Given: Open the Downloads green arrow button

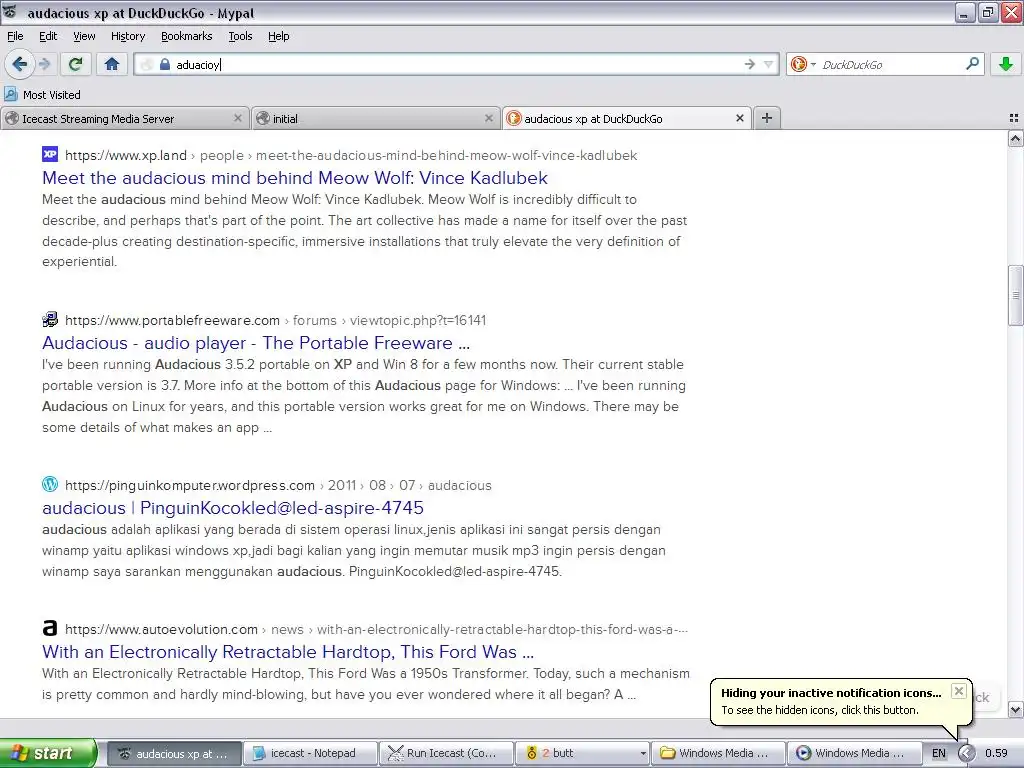Looking at the screenshot, I should [x=1006, y=64].
